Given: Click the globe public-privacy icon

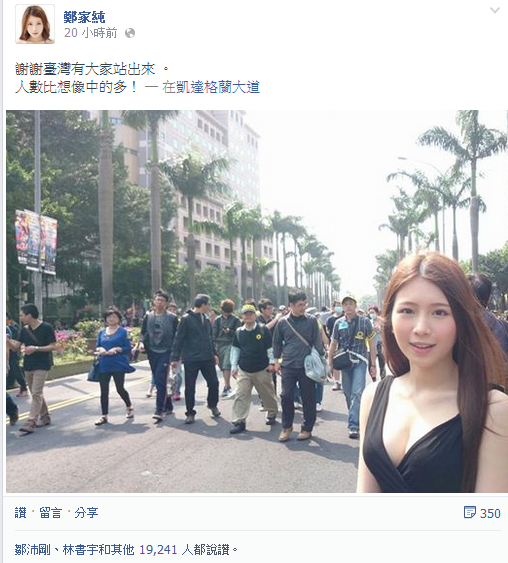Looking at the screenshot, I should coord(130,33).
